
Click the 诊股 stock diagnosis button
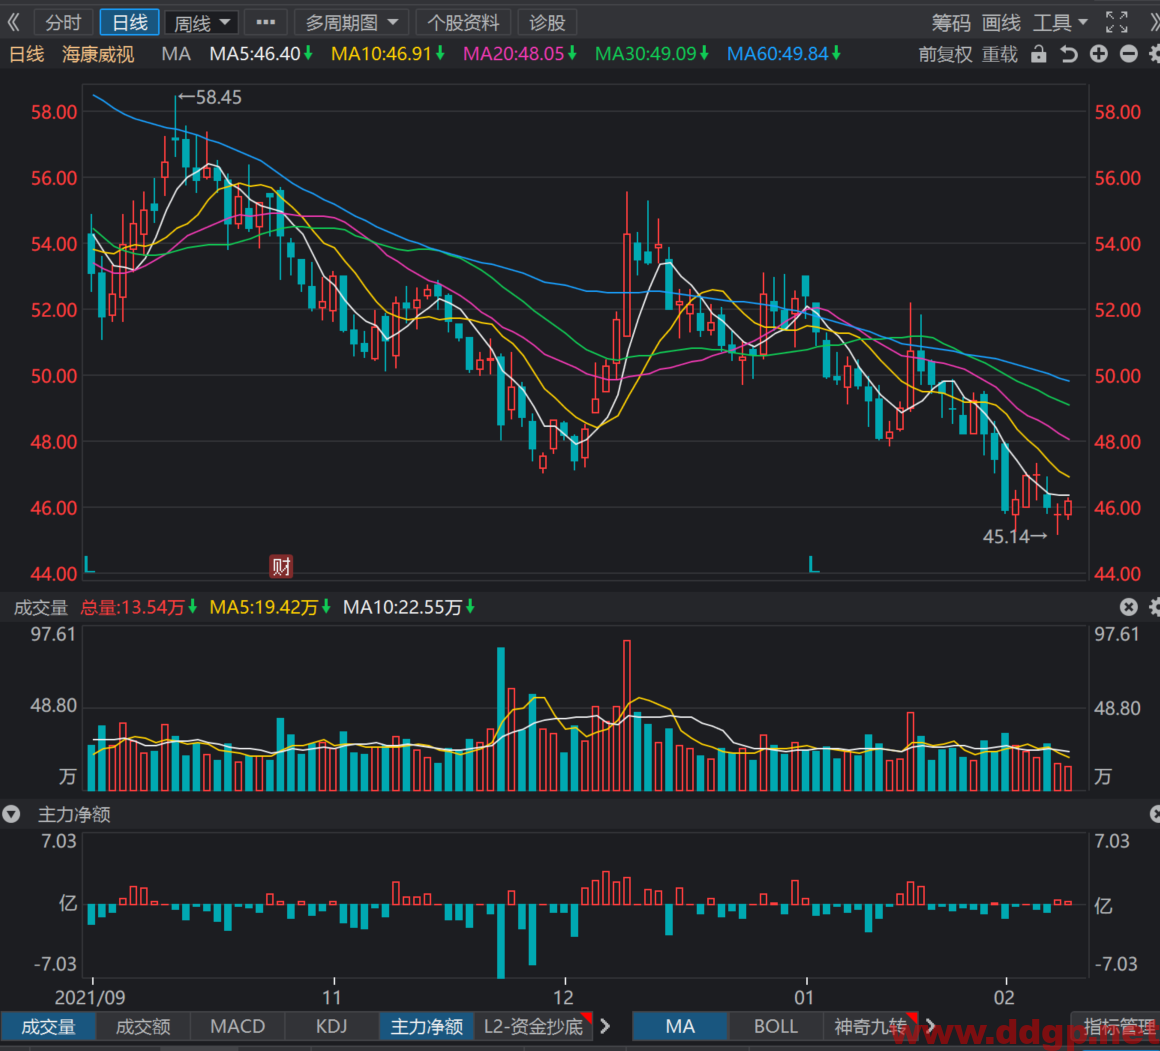coord(547,23)
